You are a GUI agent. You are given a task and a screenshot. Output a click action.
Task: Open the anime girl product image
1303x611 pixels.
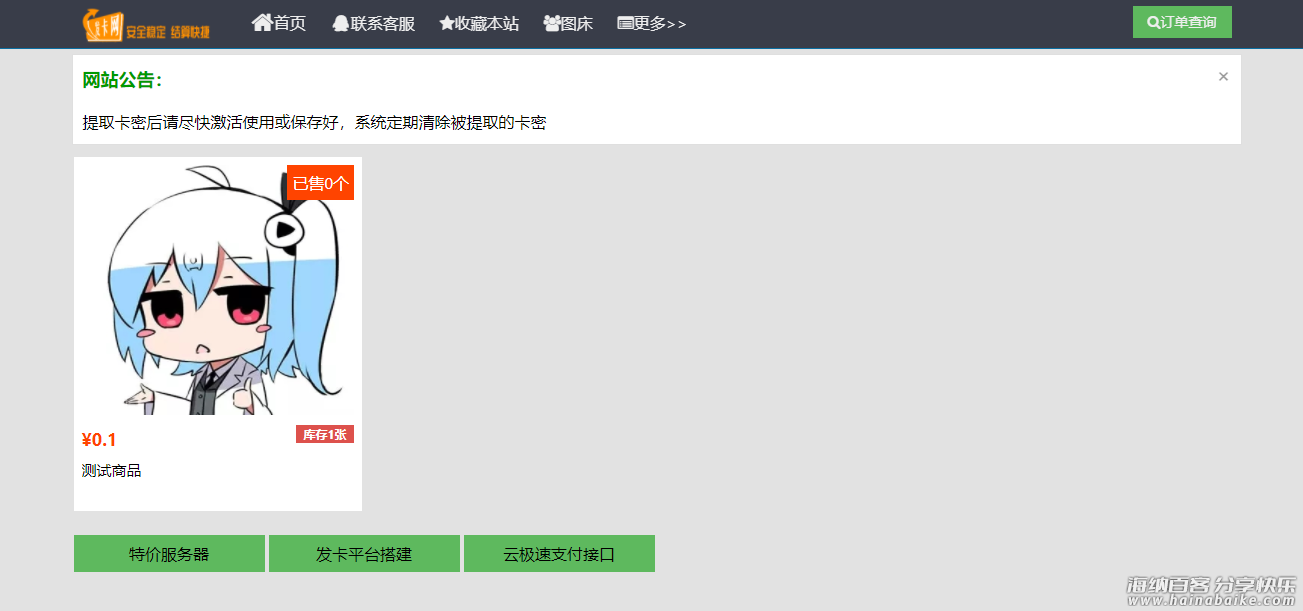pos(218,290)
